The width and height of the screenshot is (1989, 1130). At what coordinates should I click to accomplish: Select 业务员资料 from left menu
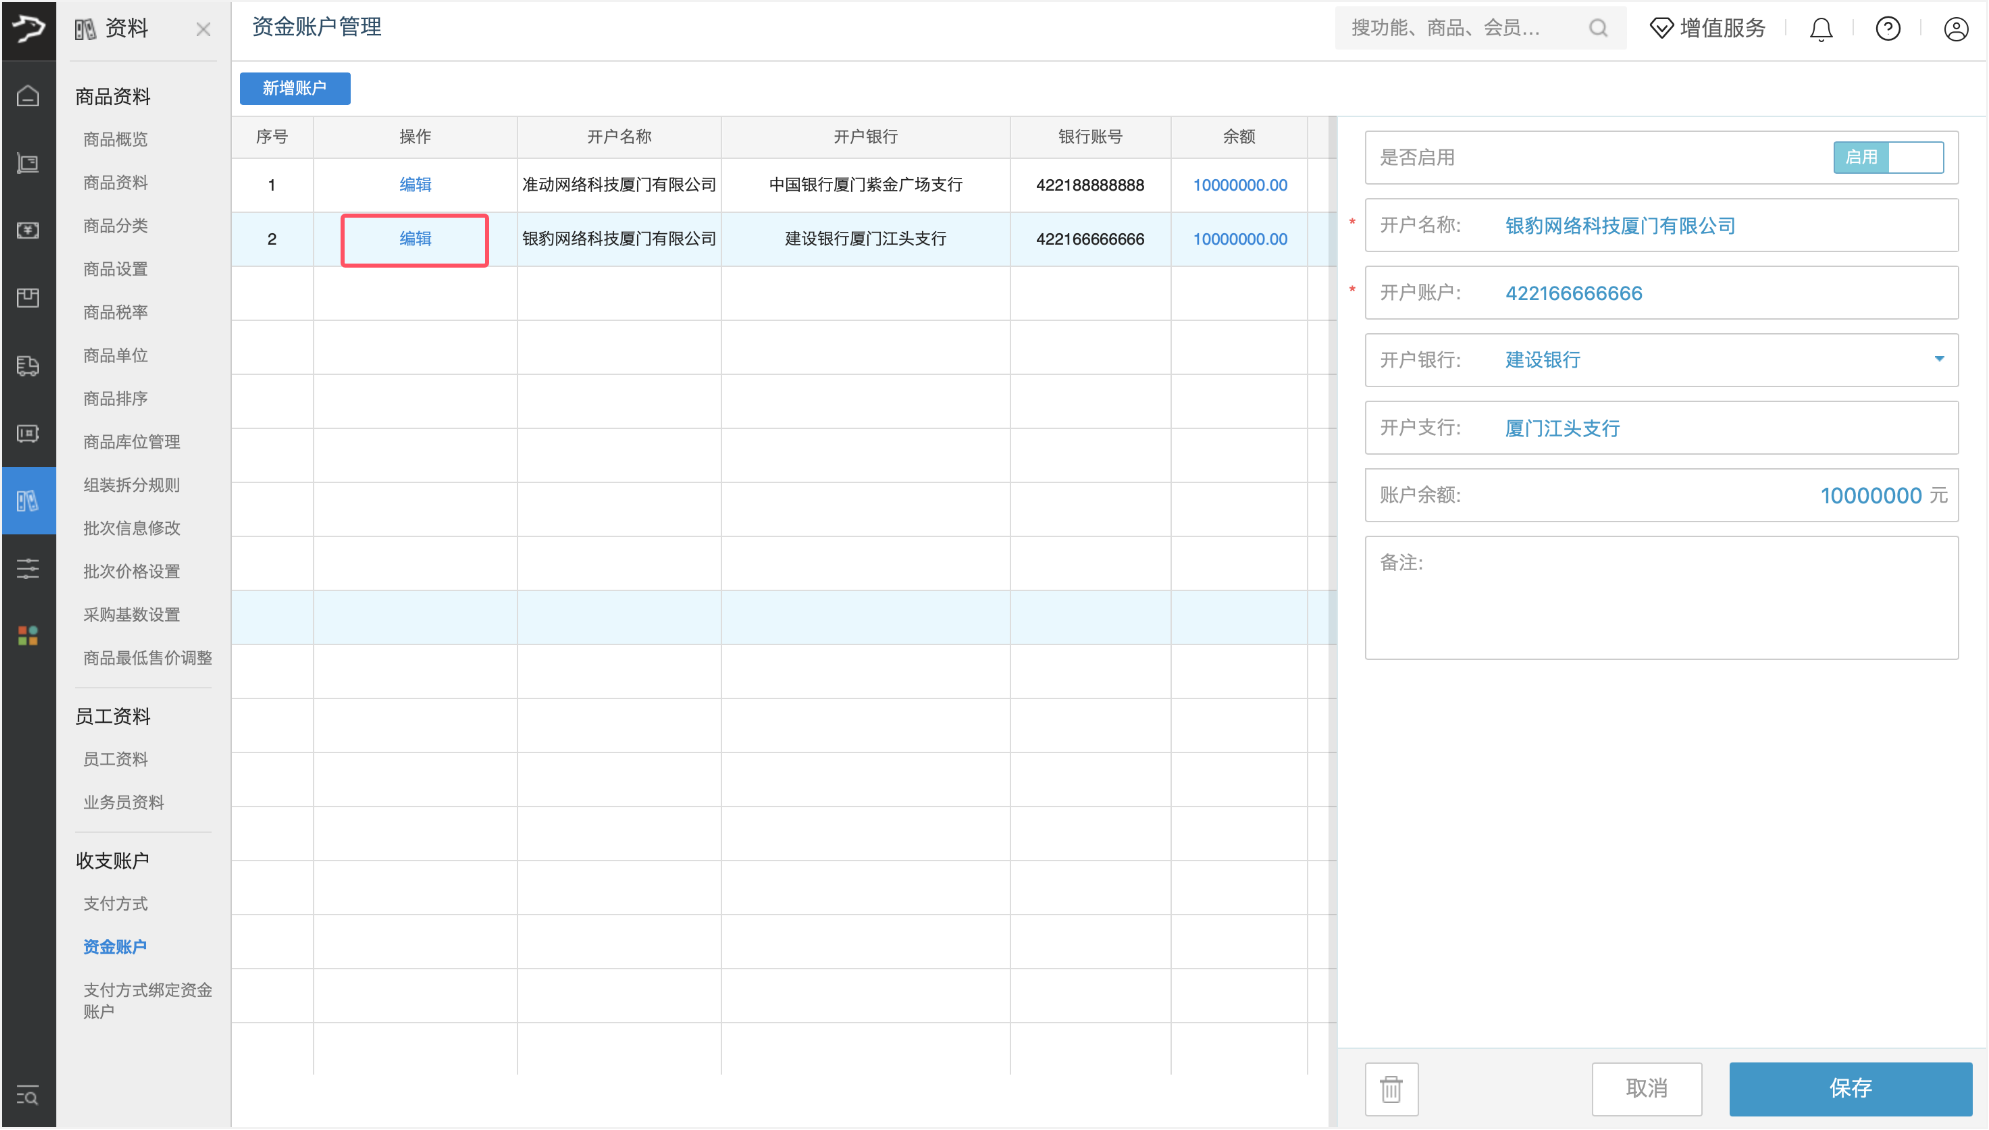tap(123, 801)
